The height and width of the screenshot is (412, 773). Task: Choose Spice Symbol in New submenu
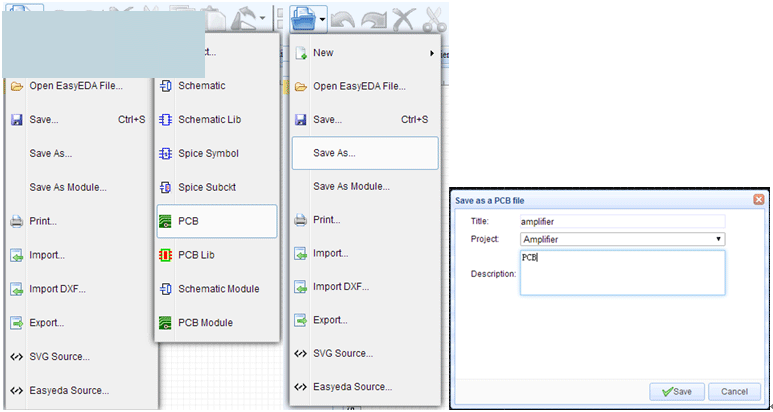217,153
